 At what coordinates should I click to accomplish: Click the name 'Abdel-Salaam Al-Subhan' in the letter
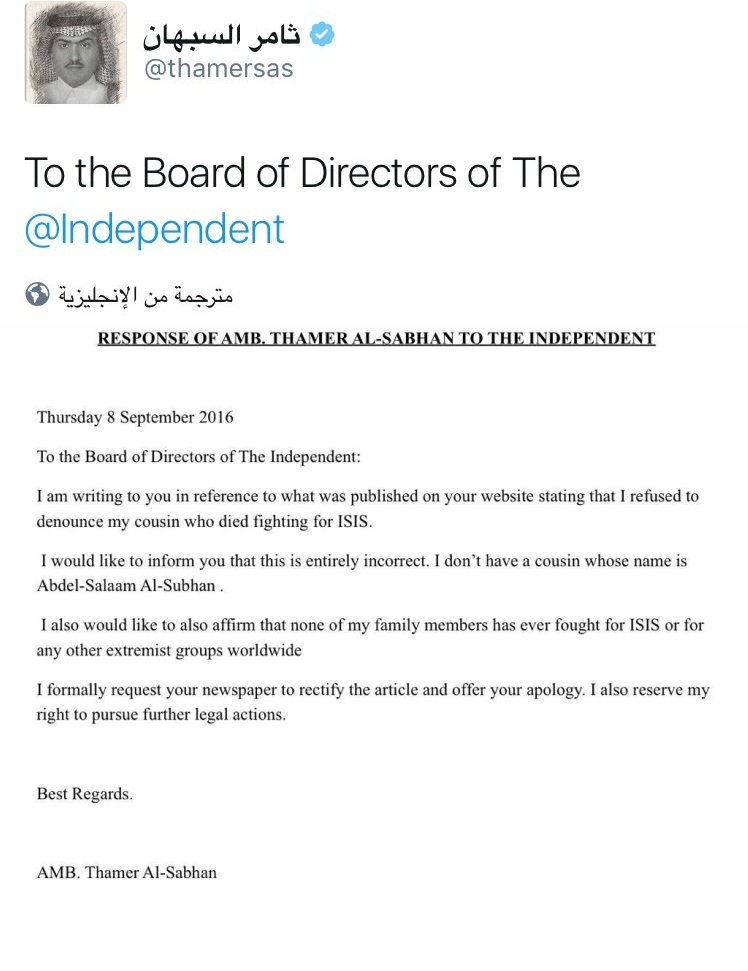click(125, 585)
